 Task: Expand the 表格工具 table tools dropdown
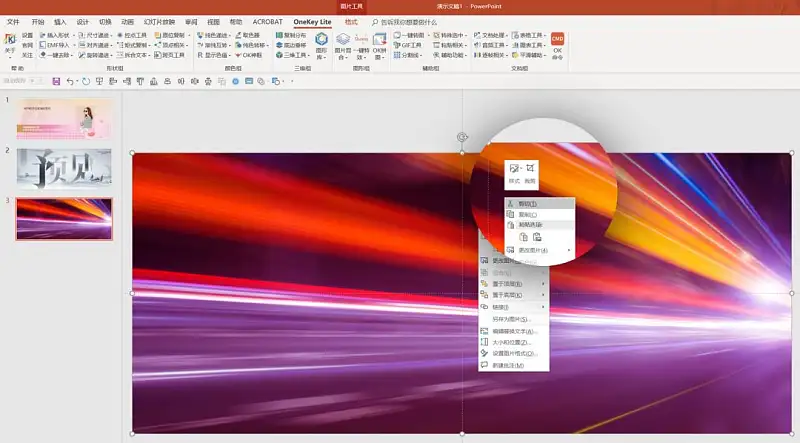545,35
